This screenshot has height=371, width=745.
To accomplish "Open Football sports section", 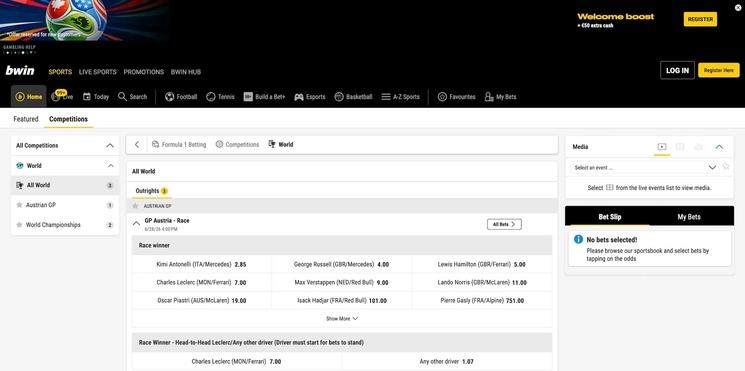I will click(x=181, y=96).
